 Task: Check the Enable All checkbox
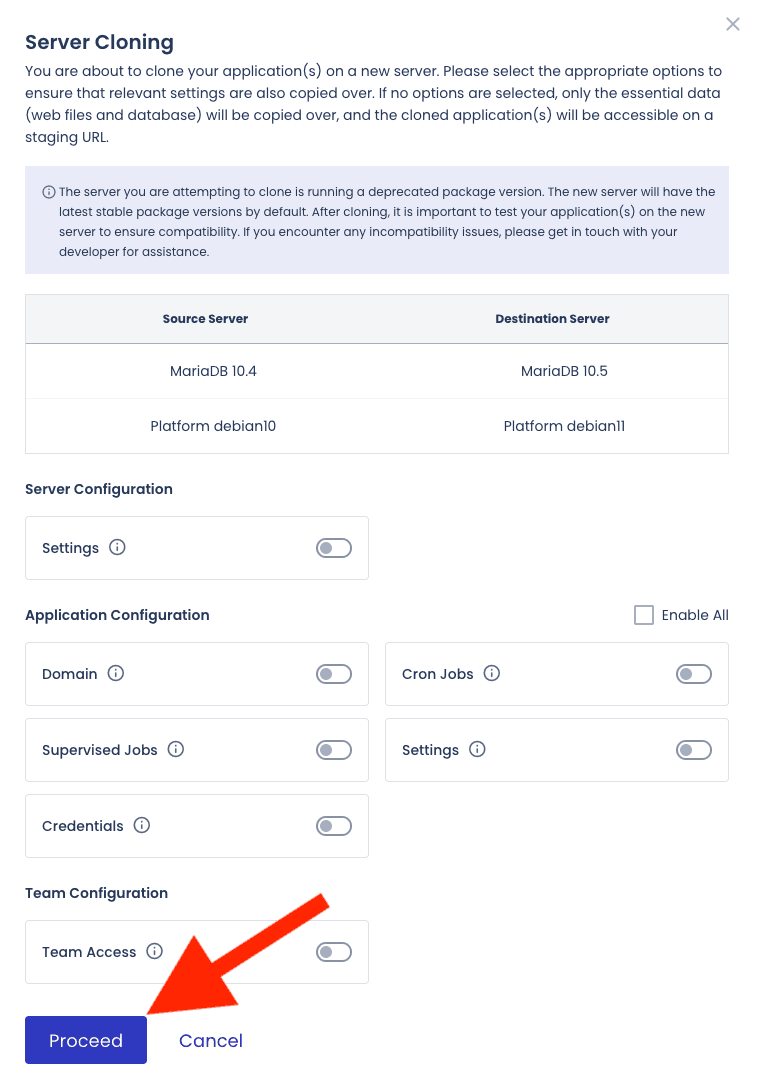tap(644, 614)
